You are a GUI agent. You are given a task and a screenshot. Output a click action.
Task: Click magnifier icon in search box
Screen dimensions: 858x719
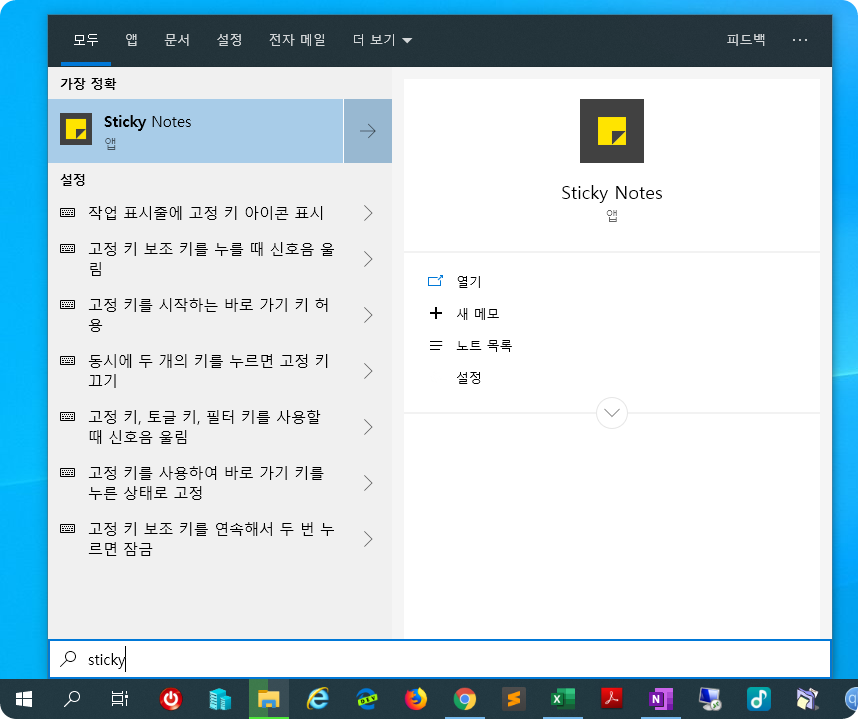coord(68,659)
